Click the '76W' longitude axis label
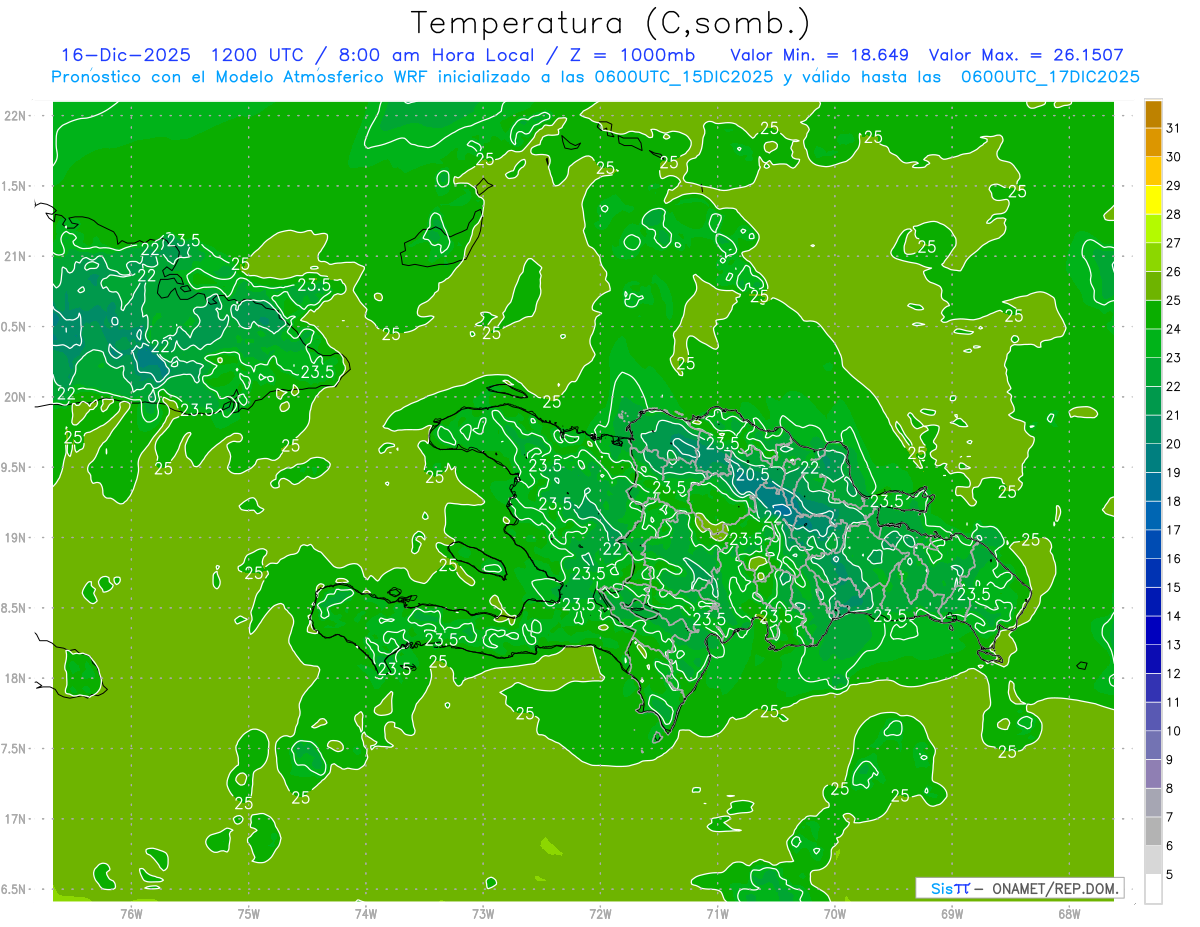Viewport: 1200px width, 927px height. point(131,913)
